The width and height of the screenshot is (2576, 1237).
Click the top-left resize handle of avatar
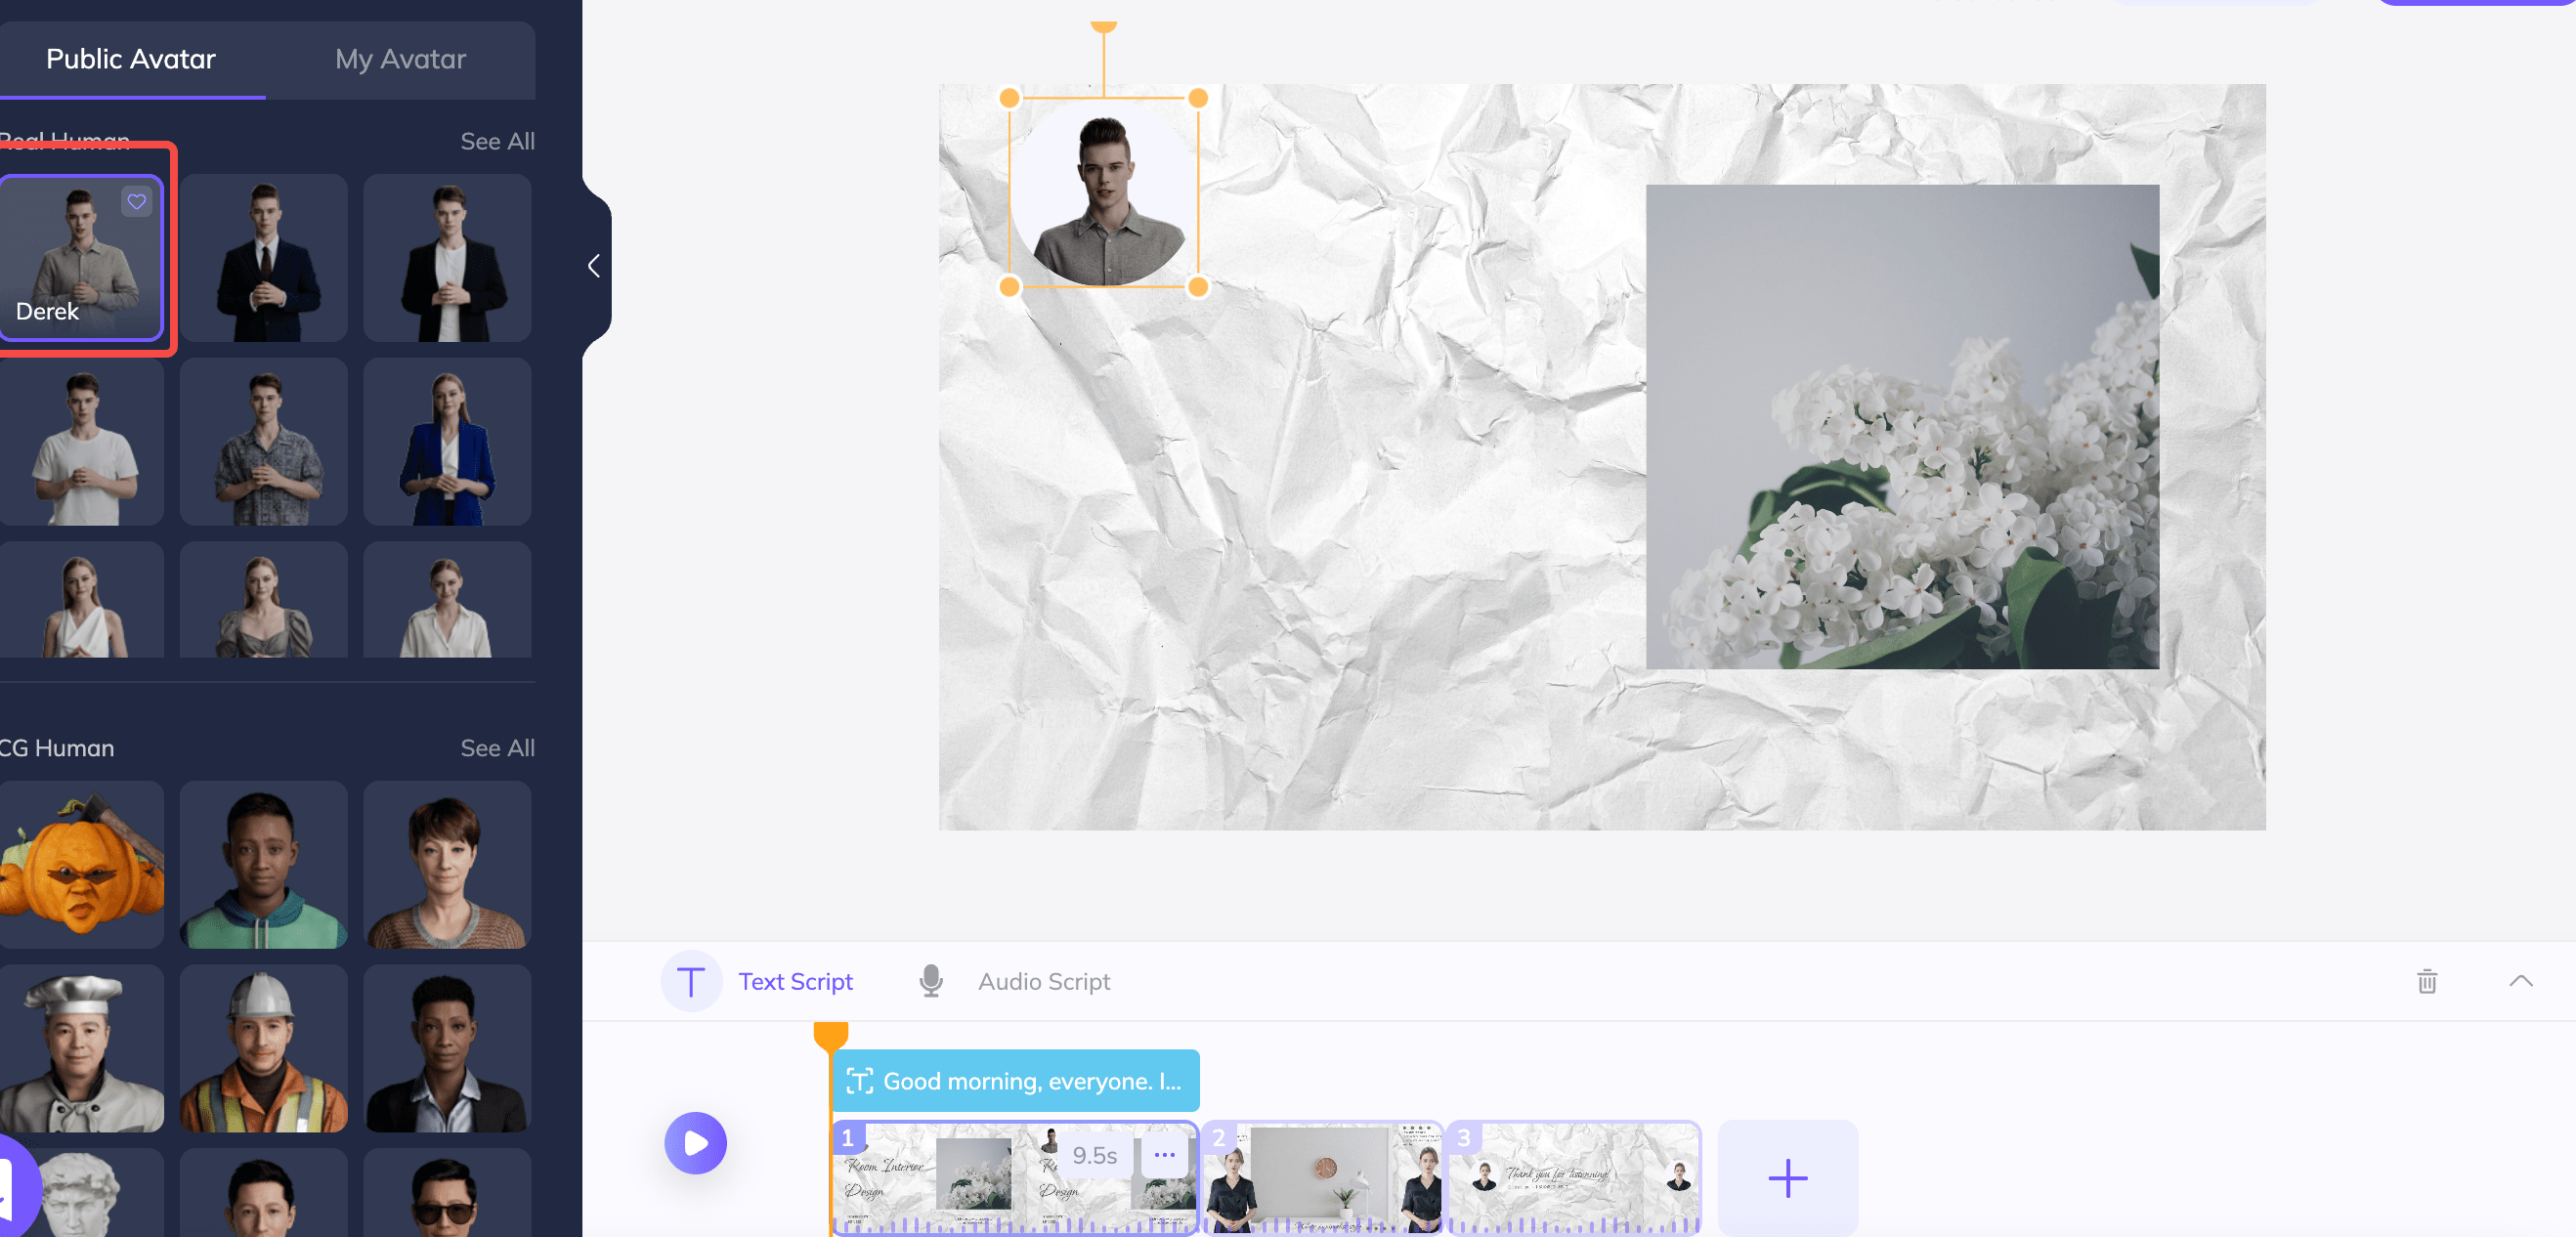(x=1010, y=98)
